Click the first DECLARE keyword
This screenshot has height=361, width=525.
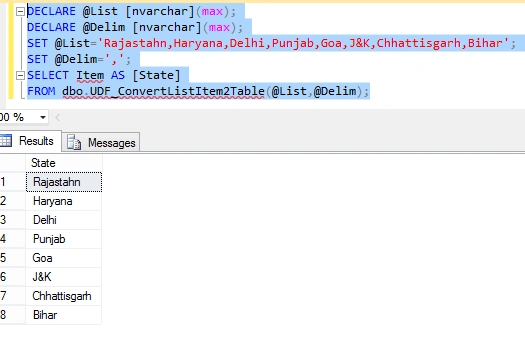click(x=51, y=11)
